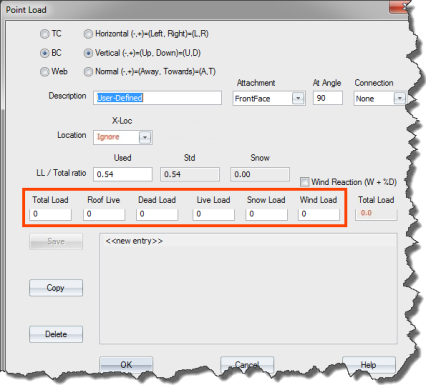426x385 pixels.
Task: Confirm with the OK button
Action: tap(126, 364)
